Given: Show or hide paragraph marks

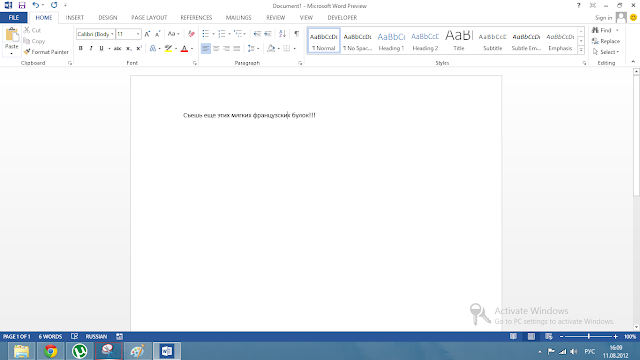Looking at the screenshot, I should 297,33.
